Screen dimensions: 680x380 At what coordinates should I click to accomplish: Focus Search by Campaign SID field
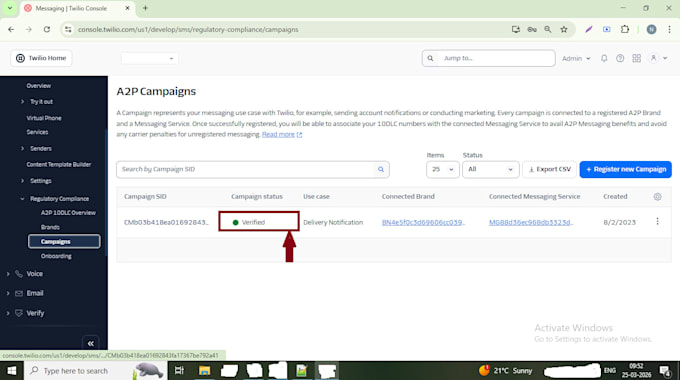coord(245,169)
